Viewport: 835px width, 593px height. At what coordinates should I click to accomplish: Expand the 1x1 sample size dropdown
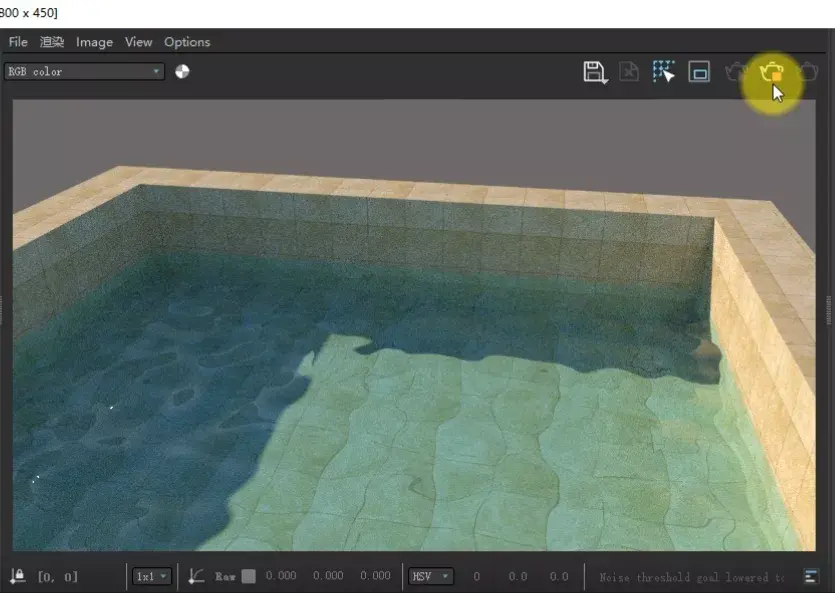152,576
